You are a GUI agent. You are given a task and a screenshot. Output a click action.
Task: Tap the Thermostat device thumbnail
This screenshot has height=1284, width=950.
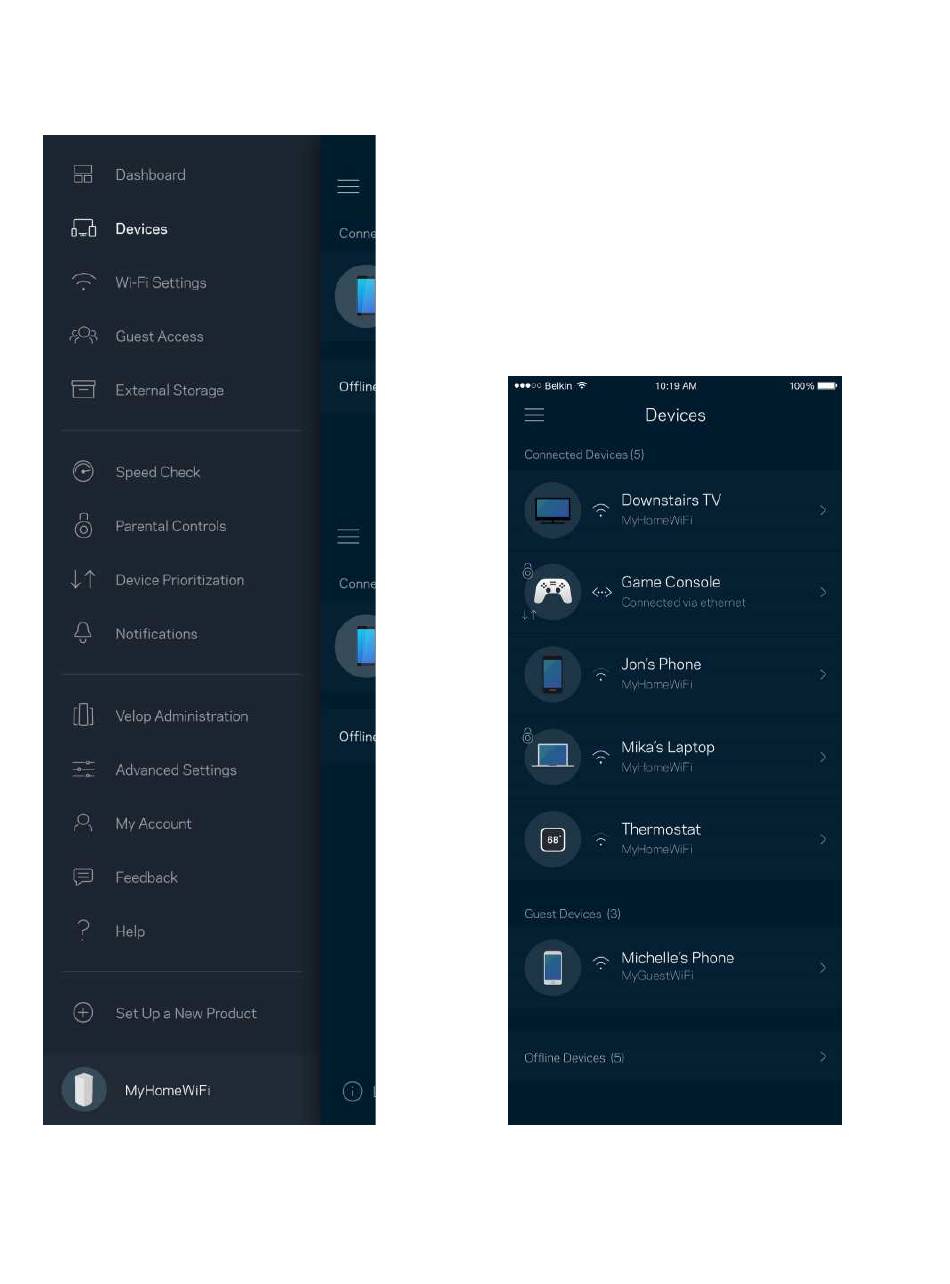pyautogui.click(x=553, y=840)
